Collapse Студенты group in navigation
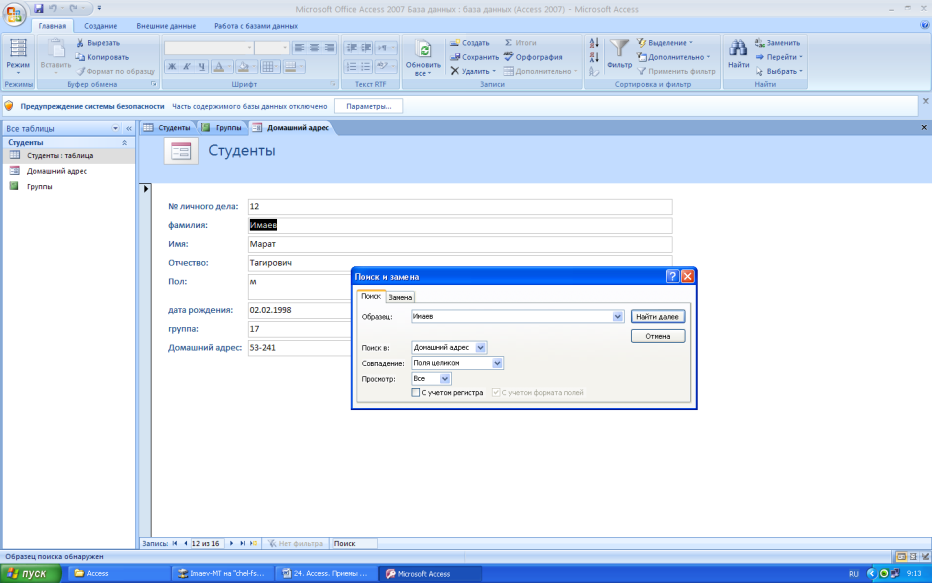 124,143
